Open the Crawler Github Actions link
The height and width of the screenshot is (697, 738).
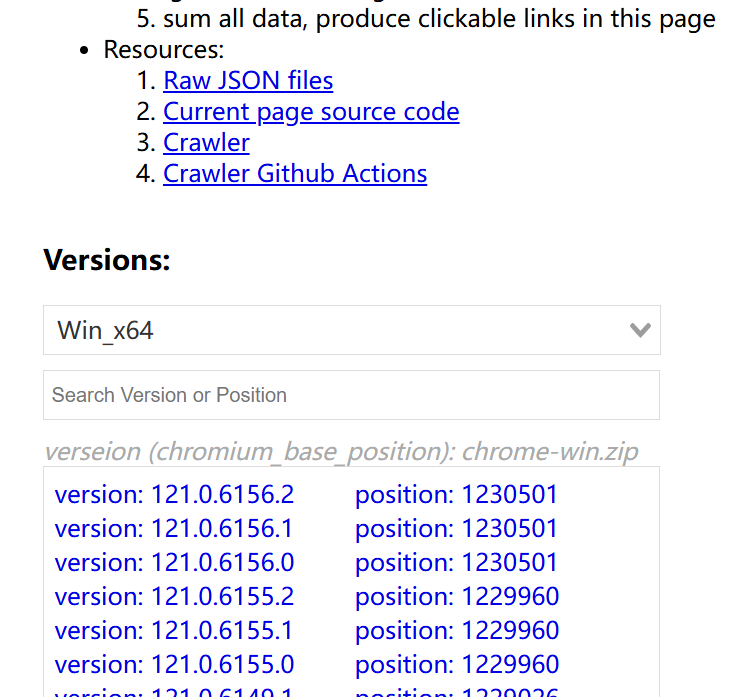(295, 174)
